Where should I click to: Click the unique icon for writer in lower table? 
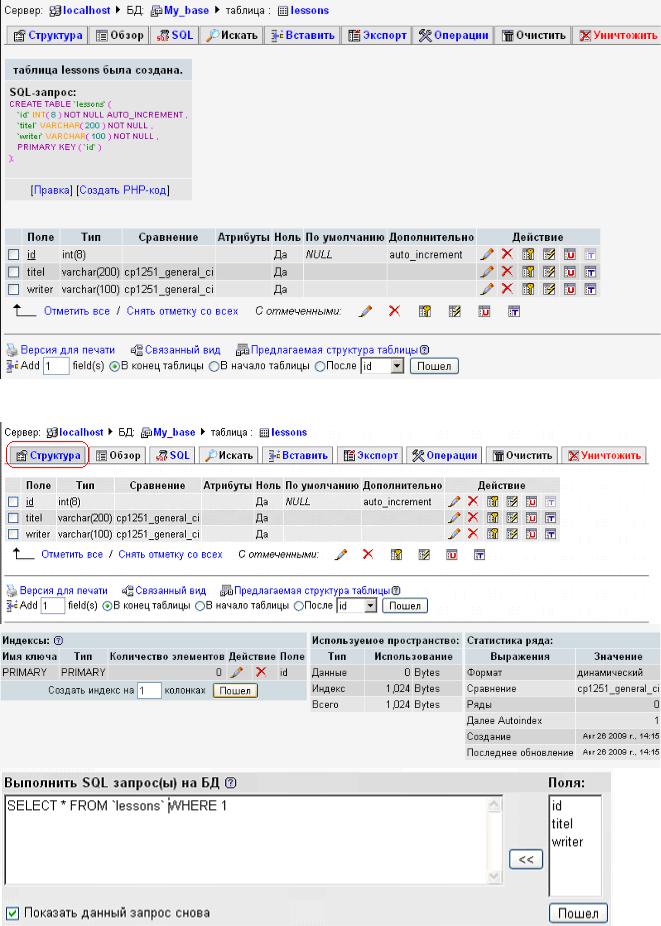(x=532, y=534)
